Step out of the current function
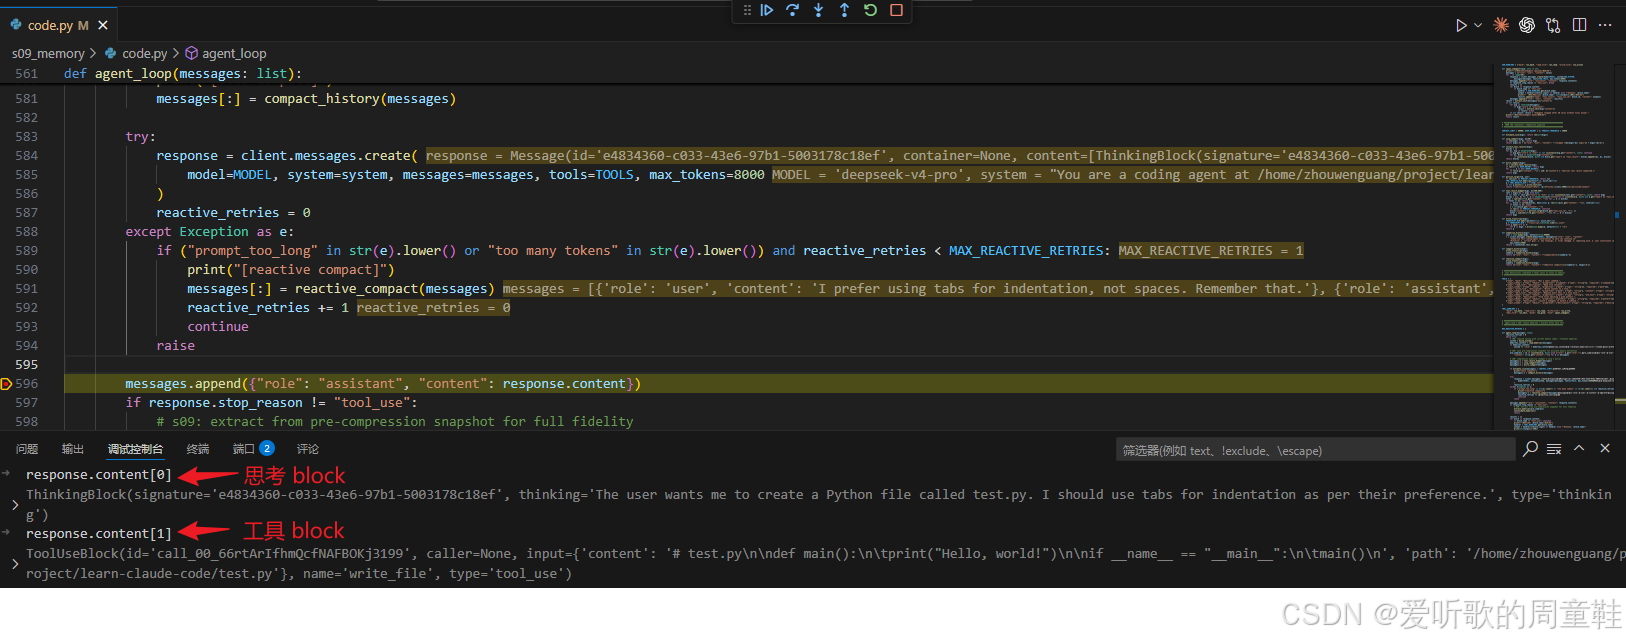 (x=844, y=10)
